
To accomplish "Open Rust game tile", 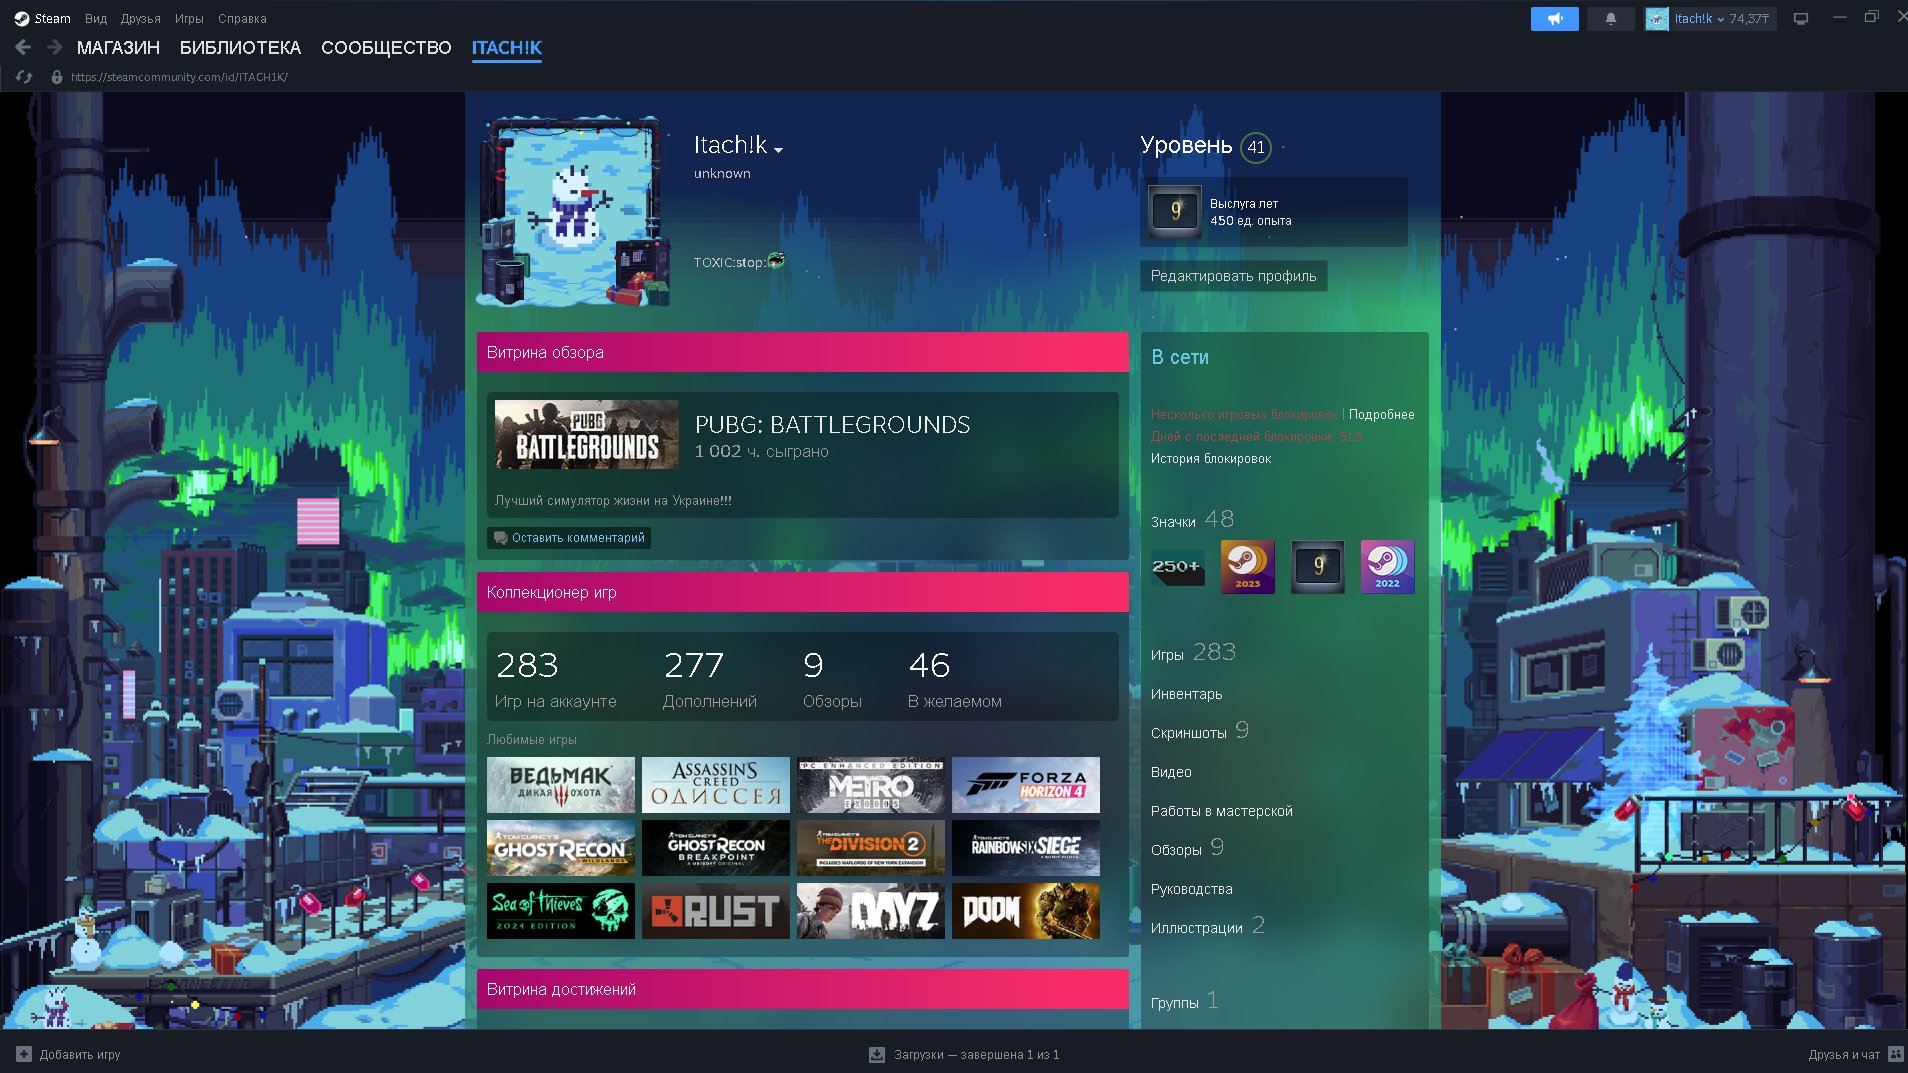I will (x=716, y=911).
